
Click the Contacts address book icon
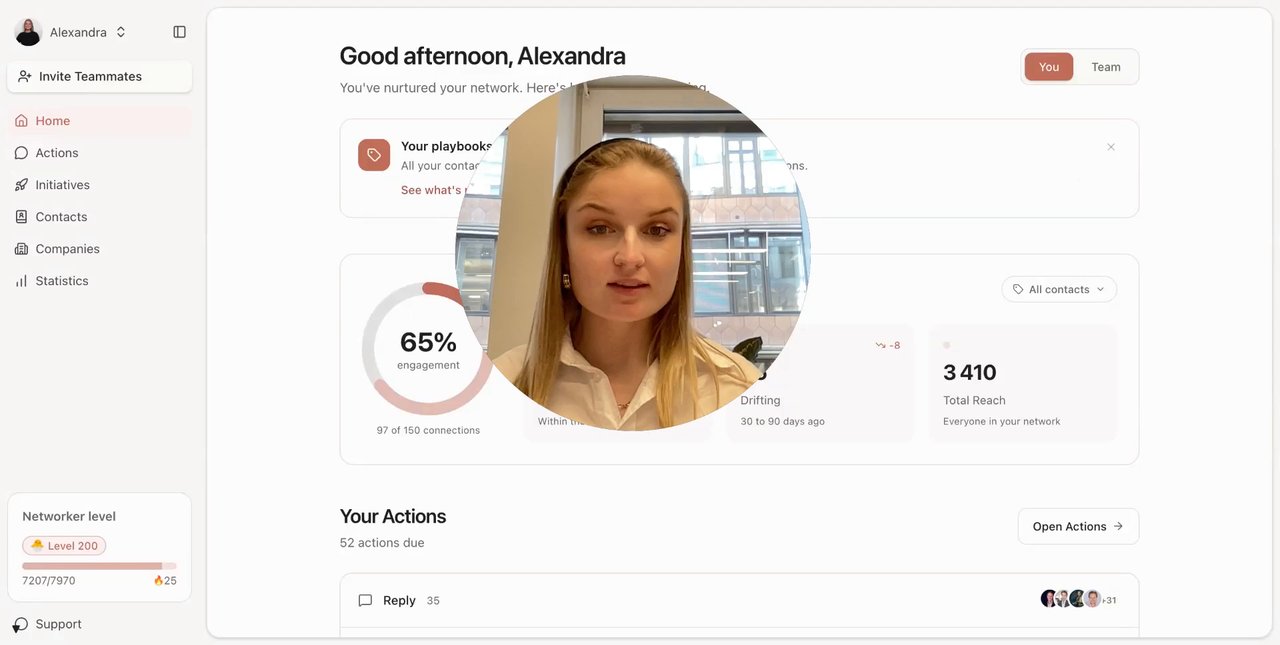(21, 217)
